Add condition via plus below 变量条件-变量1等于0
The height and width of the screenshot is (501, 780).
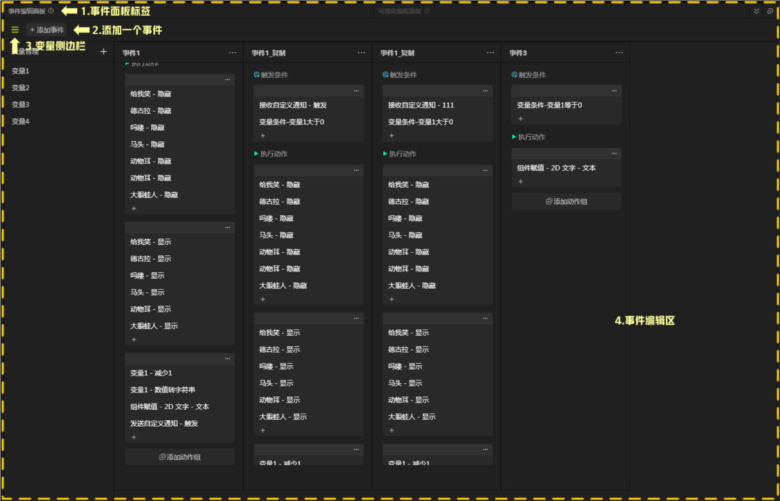pyautogui.click(x=520, y=119)
